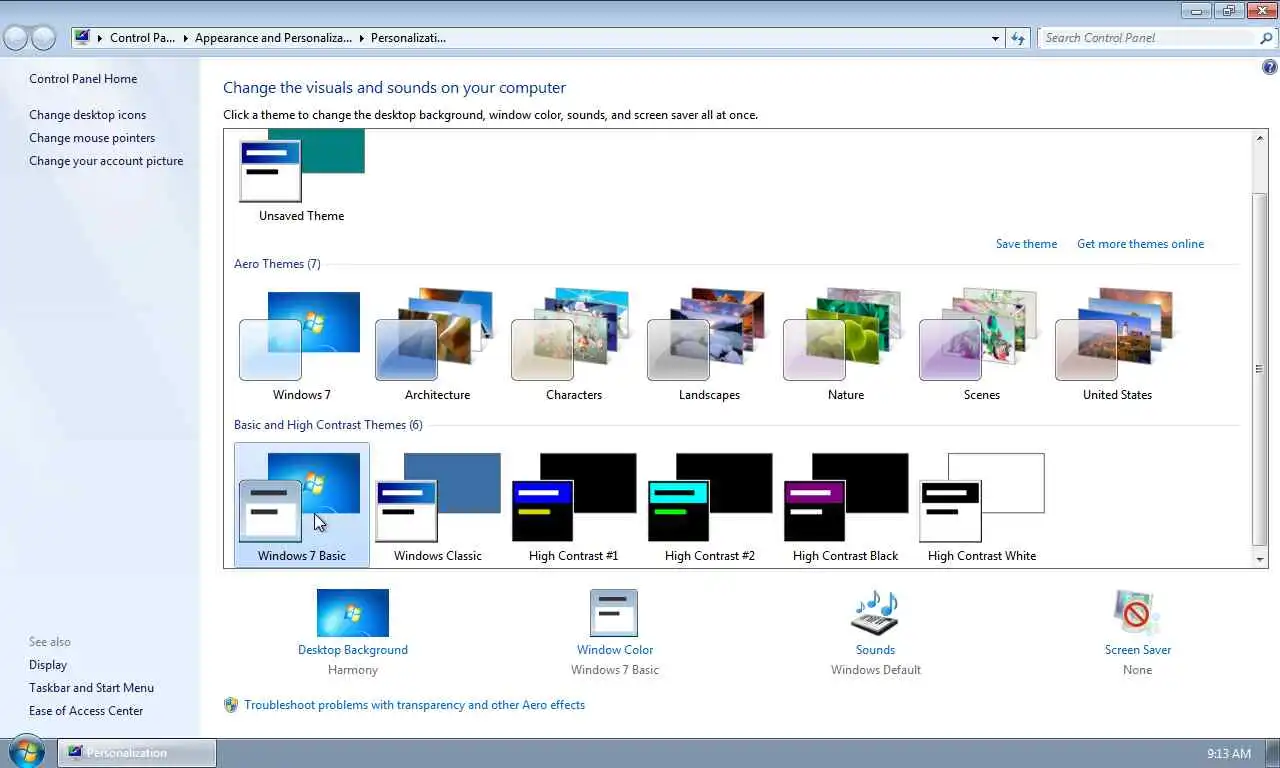Click the Sounds text link
This screenshot has width=1280, height=768.
coord(875,650)
